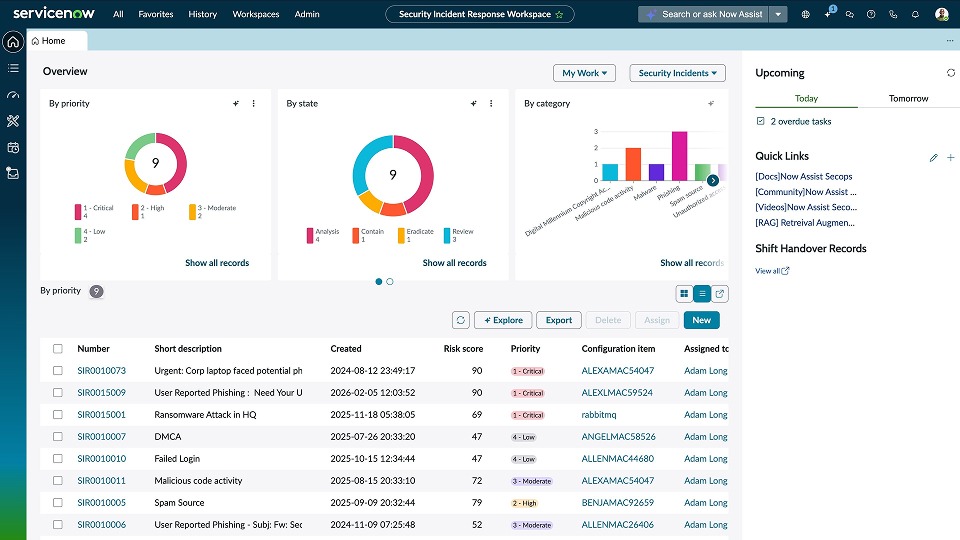This screenshot has height=540, width=960.
Task: Expand the dropdown arrow beside Now Assist search
Action: pyautogui.click(x=779, y=14)
